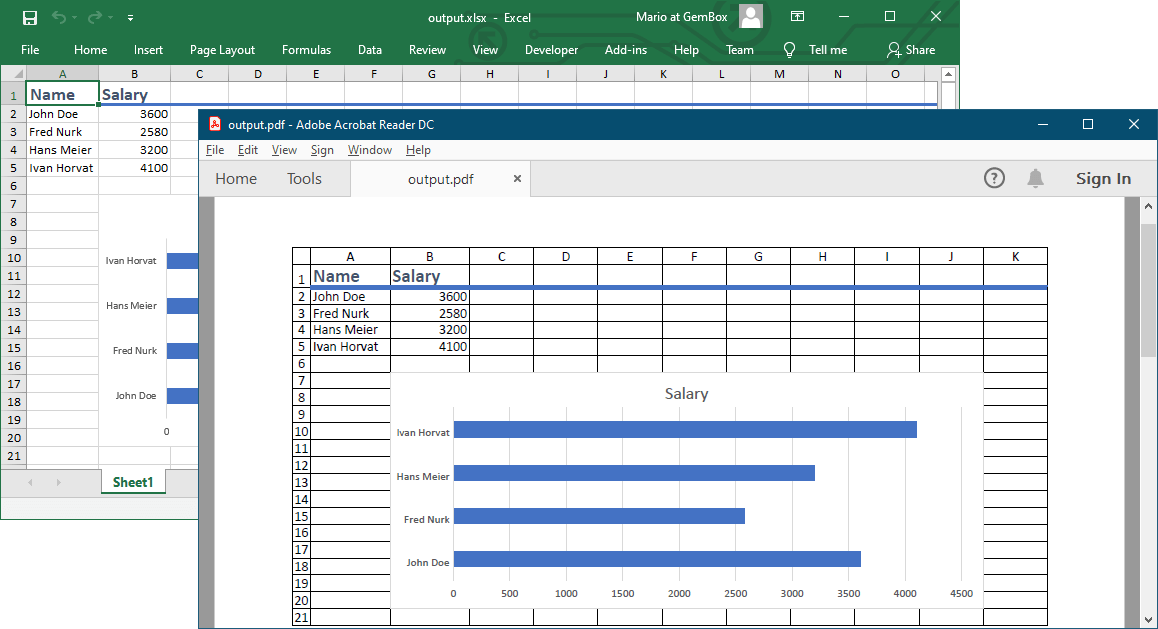Click the Tell me lightbulb icon
The width and height of the screenshot is (1158, 629).
789,50
